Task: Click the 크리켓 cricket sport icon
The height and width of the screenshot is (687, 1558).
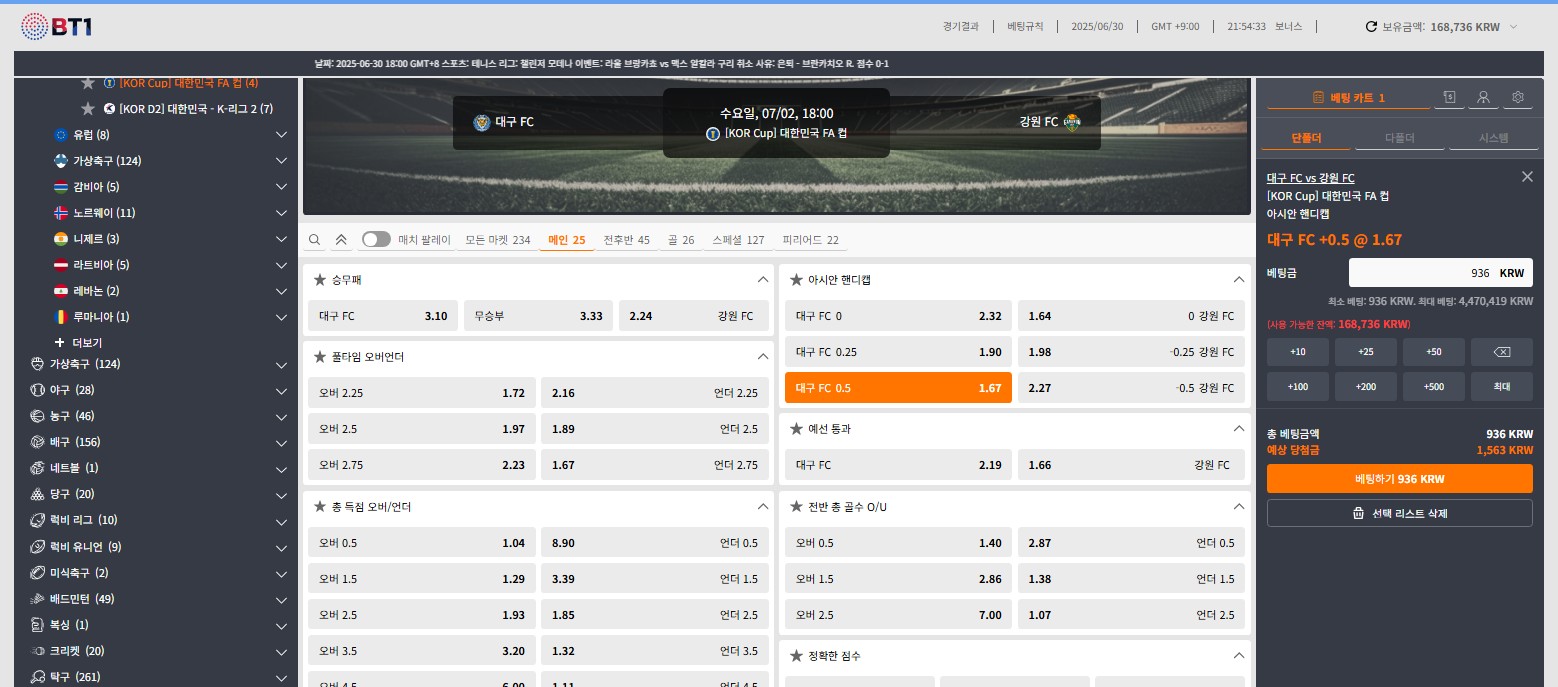Action: click(x=37, y=651)
